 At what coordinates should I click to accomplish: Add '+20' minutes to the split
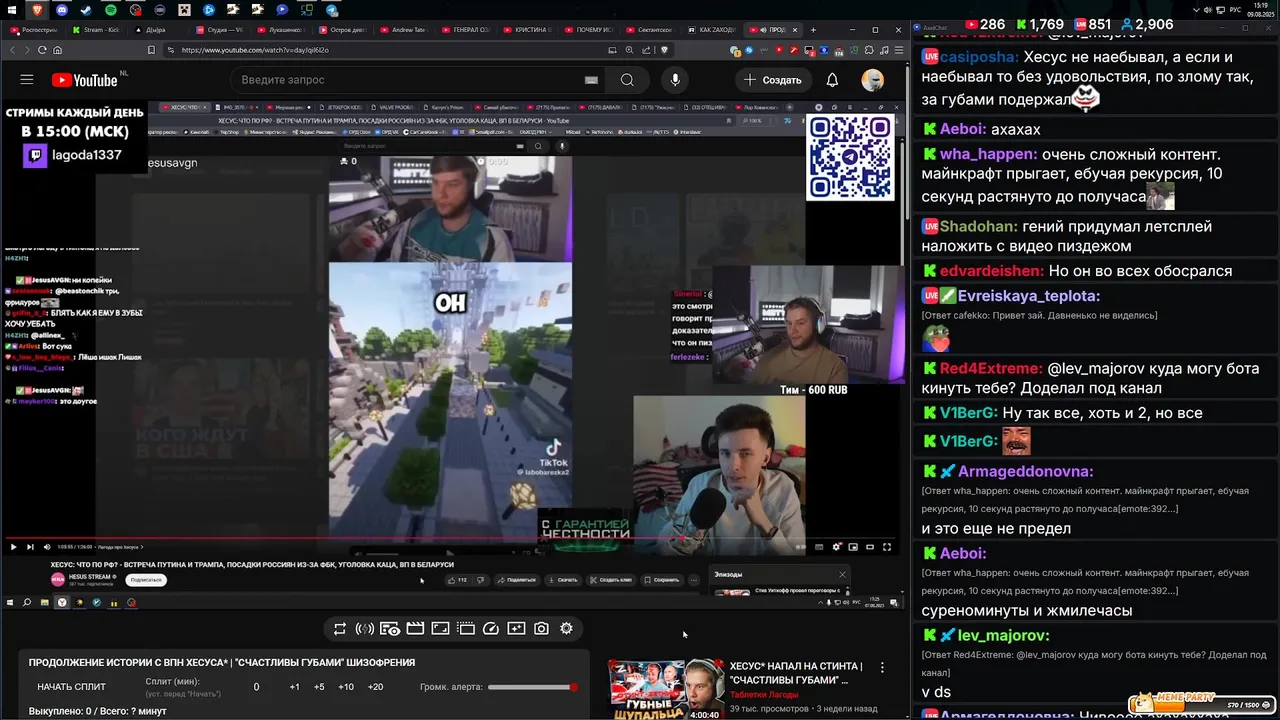coord(375,687)
